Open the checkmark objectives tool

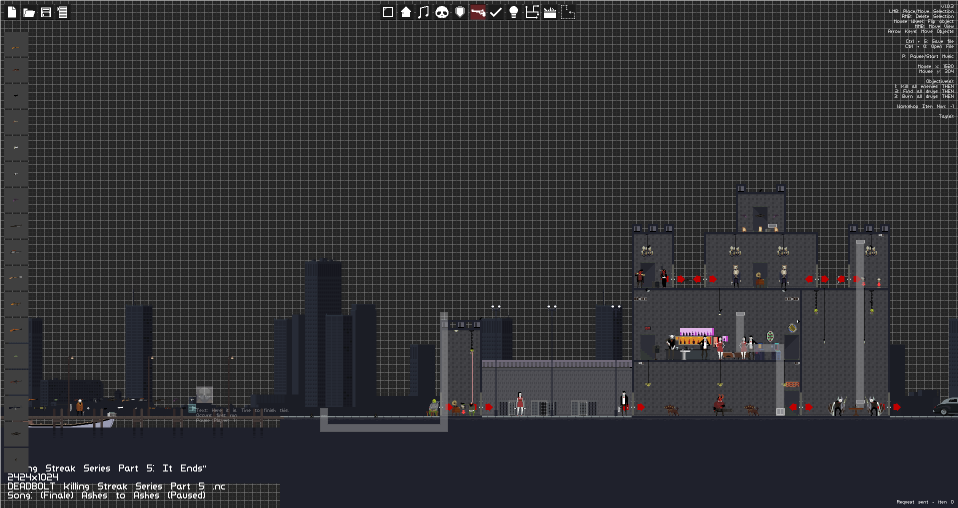pos(496,12)
